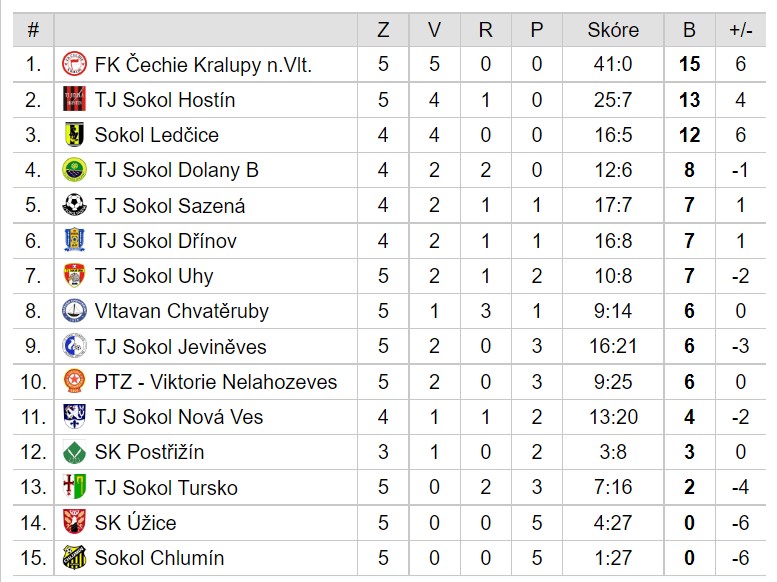Click the +/- column header
Image resolution: width=777 pixels, height=582 pixels.
[741, 30]
